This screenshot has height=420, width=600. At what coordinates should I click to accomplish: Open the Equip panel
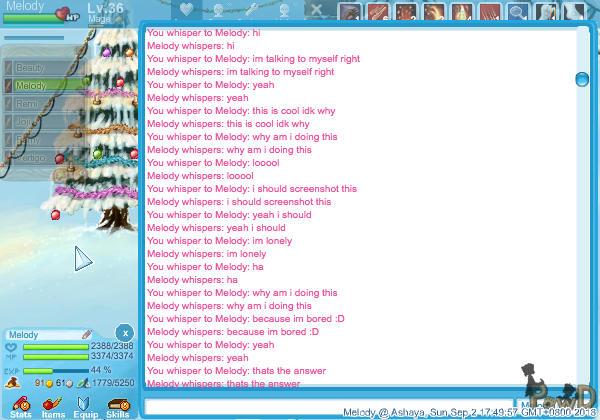point(85,404)
